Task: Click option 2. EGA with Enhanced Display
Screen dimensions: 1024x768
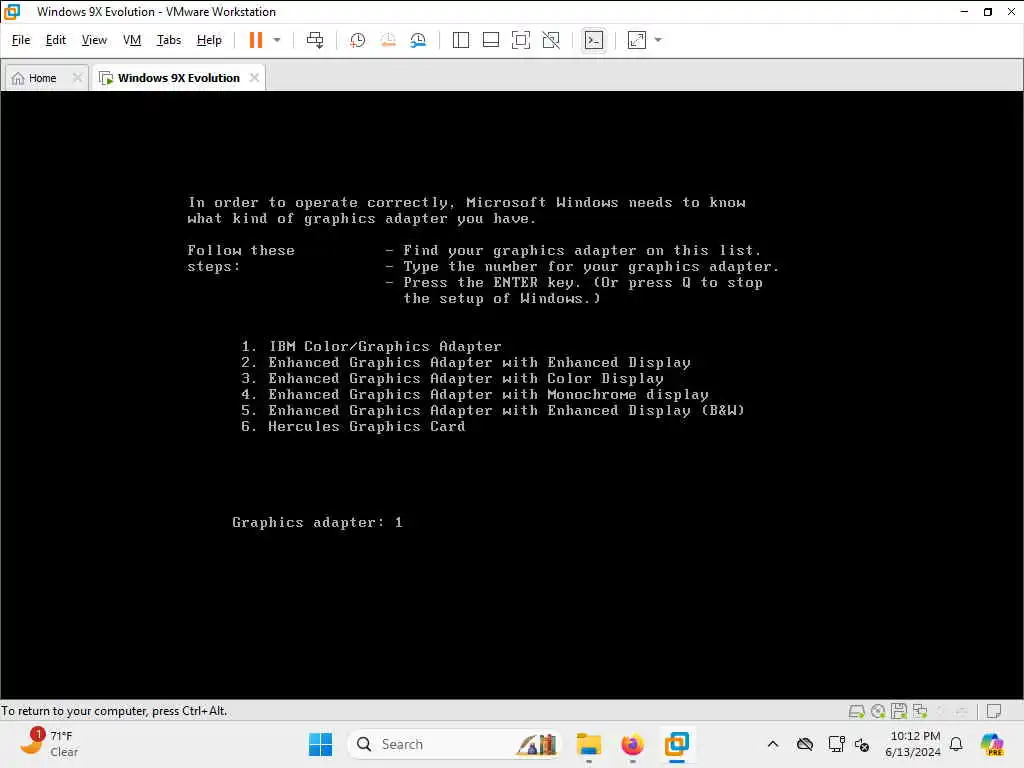Action: [466, 362]
